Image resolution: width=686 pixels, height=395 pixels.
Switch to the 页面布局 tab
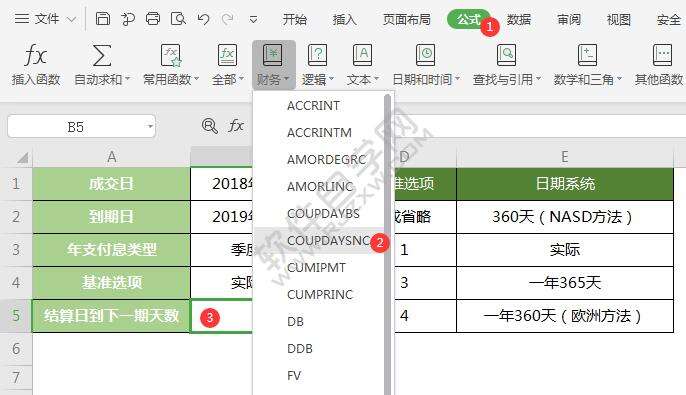coord(406,19)
